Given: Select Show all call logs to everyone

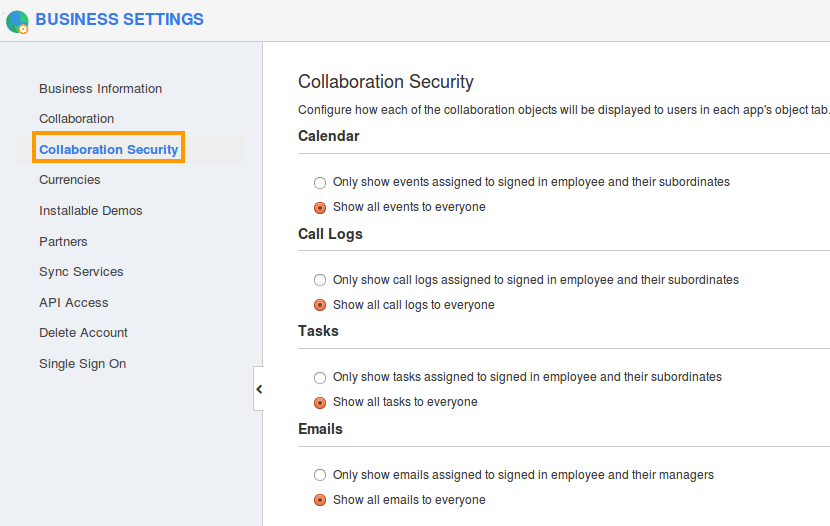Looking at the screenshot, I should (320, 306).
